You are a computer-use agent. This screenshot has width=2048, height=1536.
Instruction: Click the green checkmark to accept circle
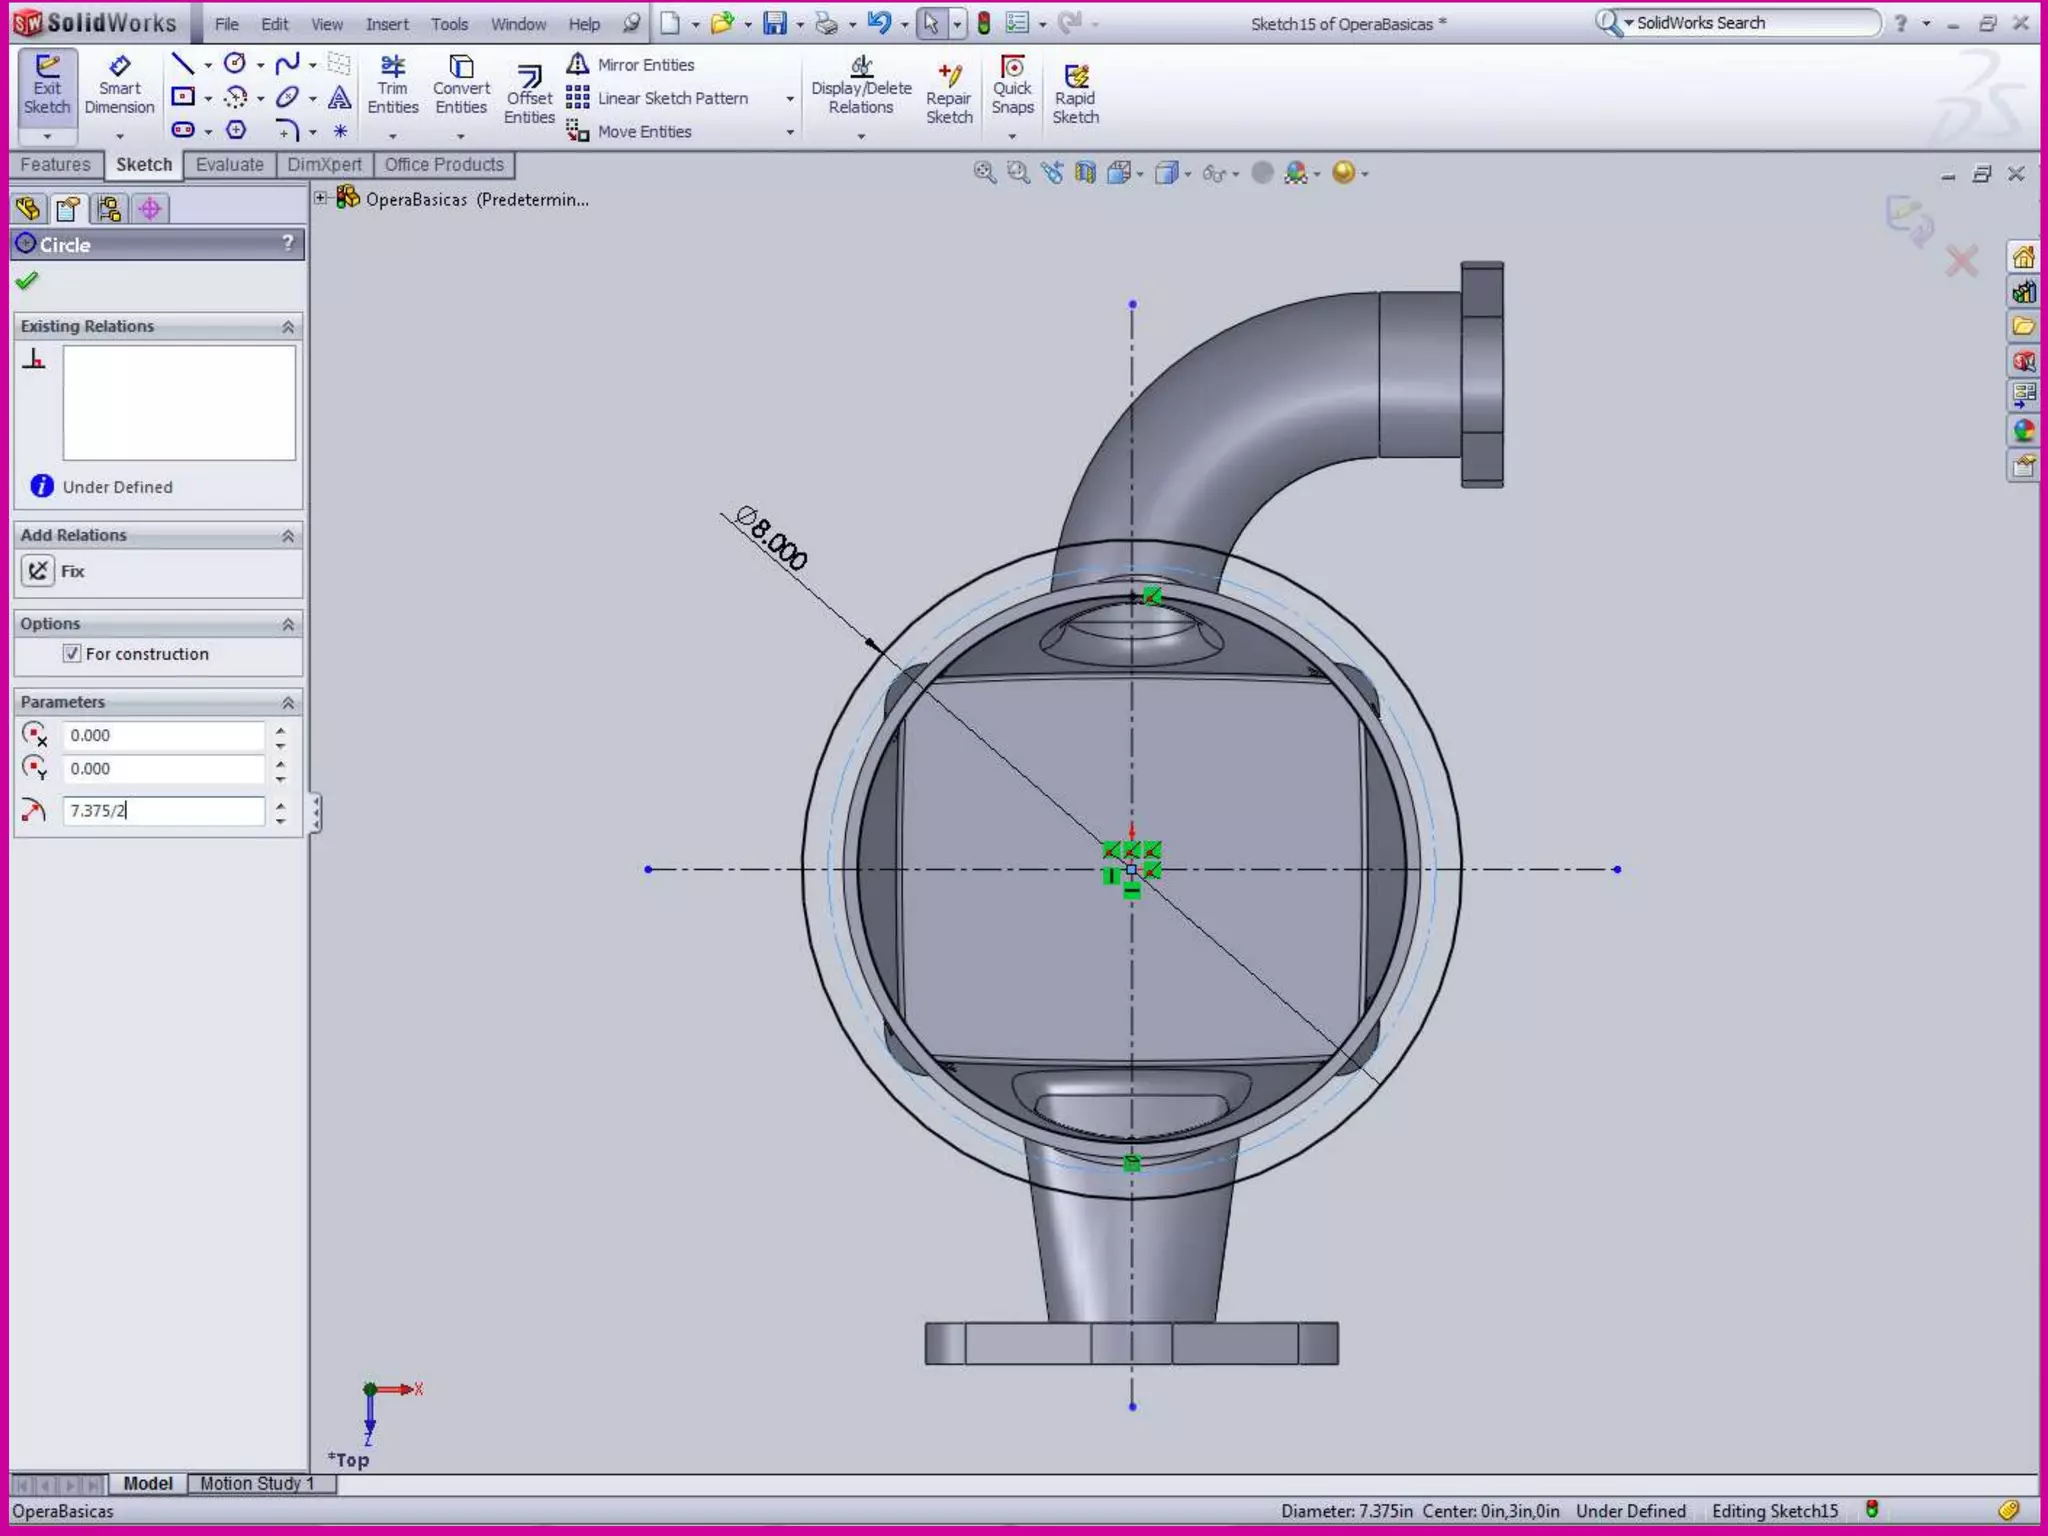(x=27, y=281)
